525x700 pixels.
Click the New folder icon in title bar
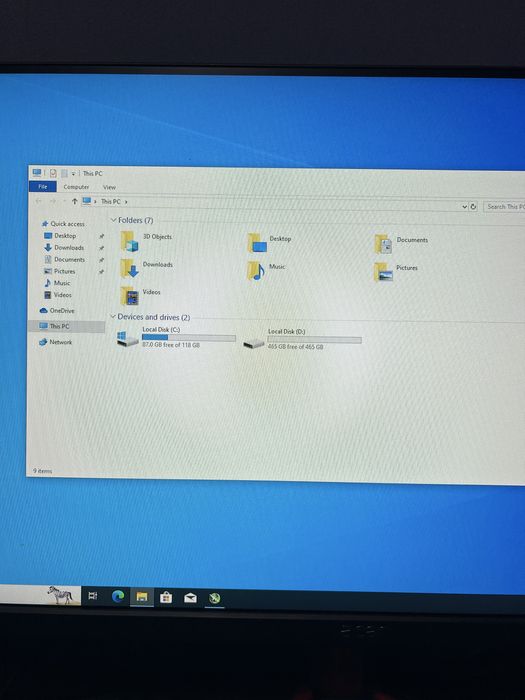[x=64, y=173]
